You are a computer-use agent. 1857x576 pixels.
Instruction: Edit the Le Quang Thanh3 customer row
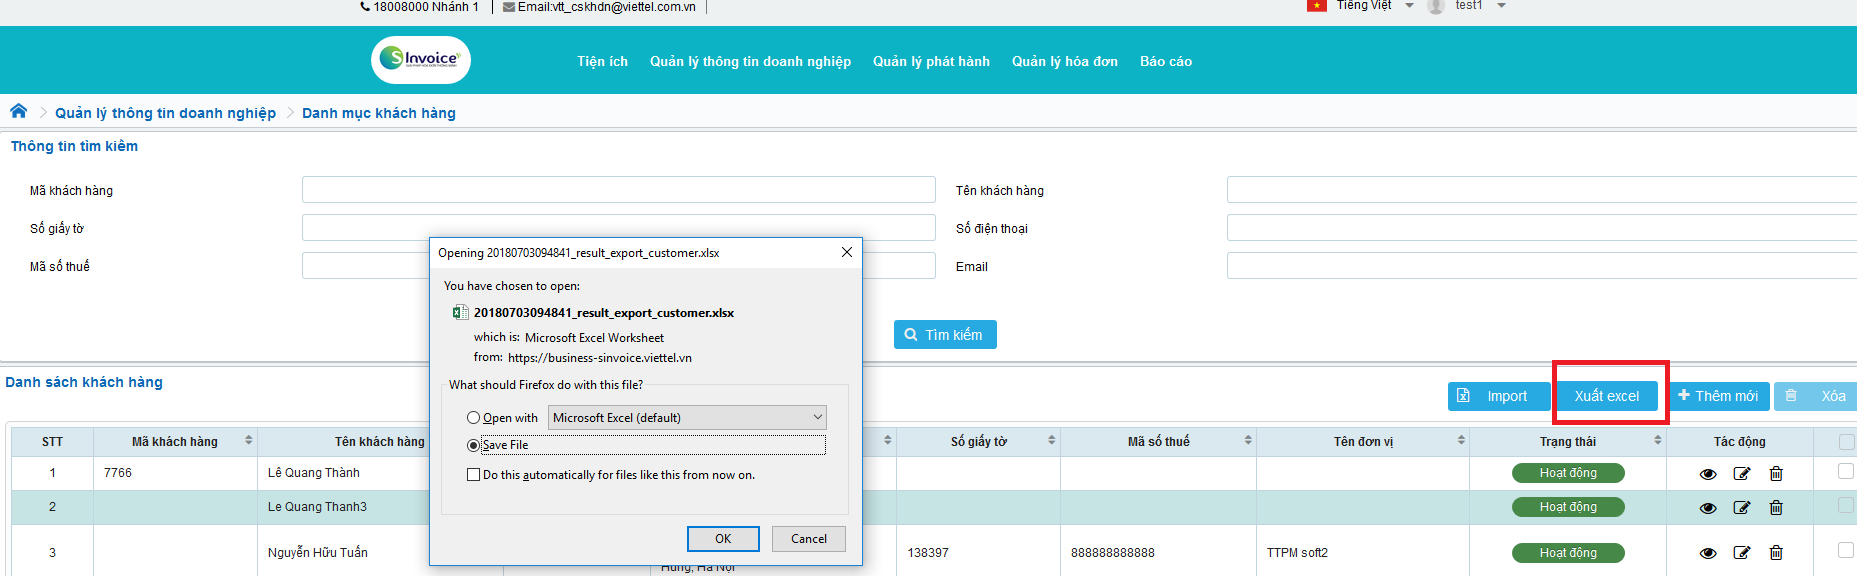point(1742,508)
